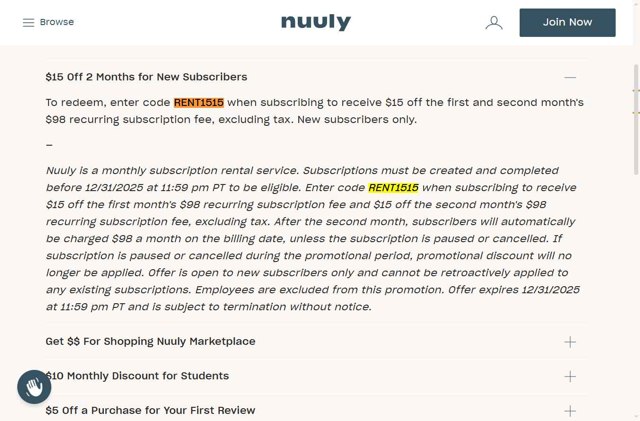Open the hamburger Browse menu icon
640x421 pixels.
point(28,22)
